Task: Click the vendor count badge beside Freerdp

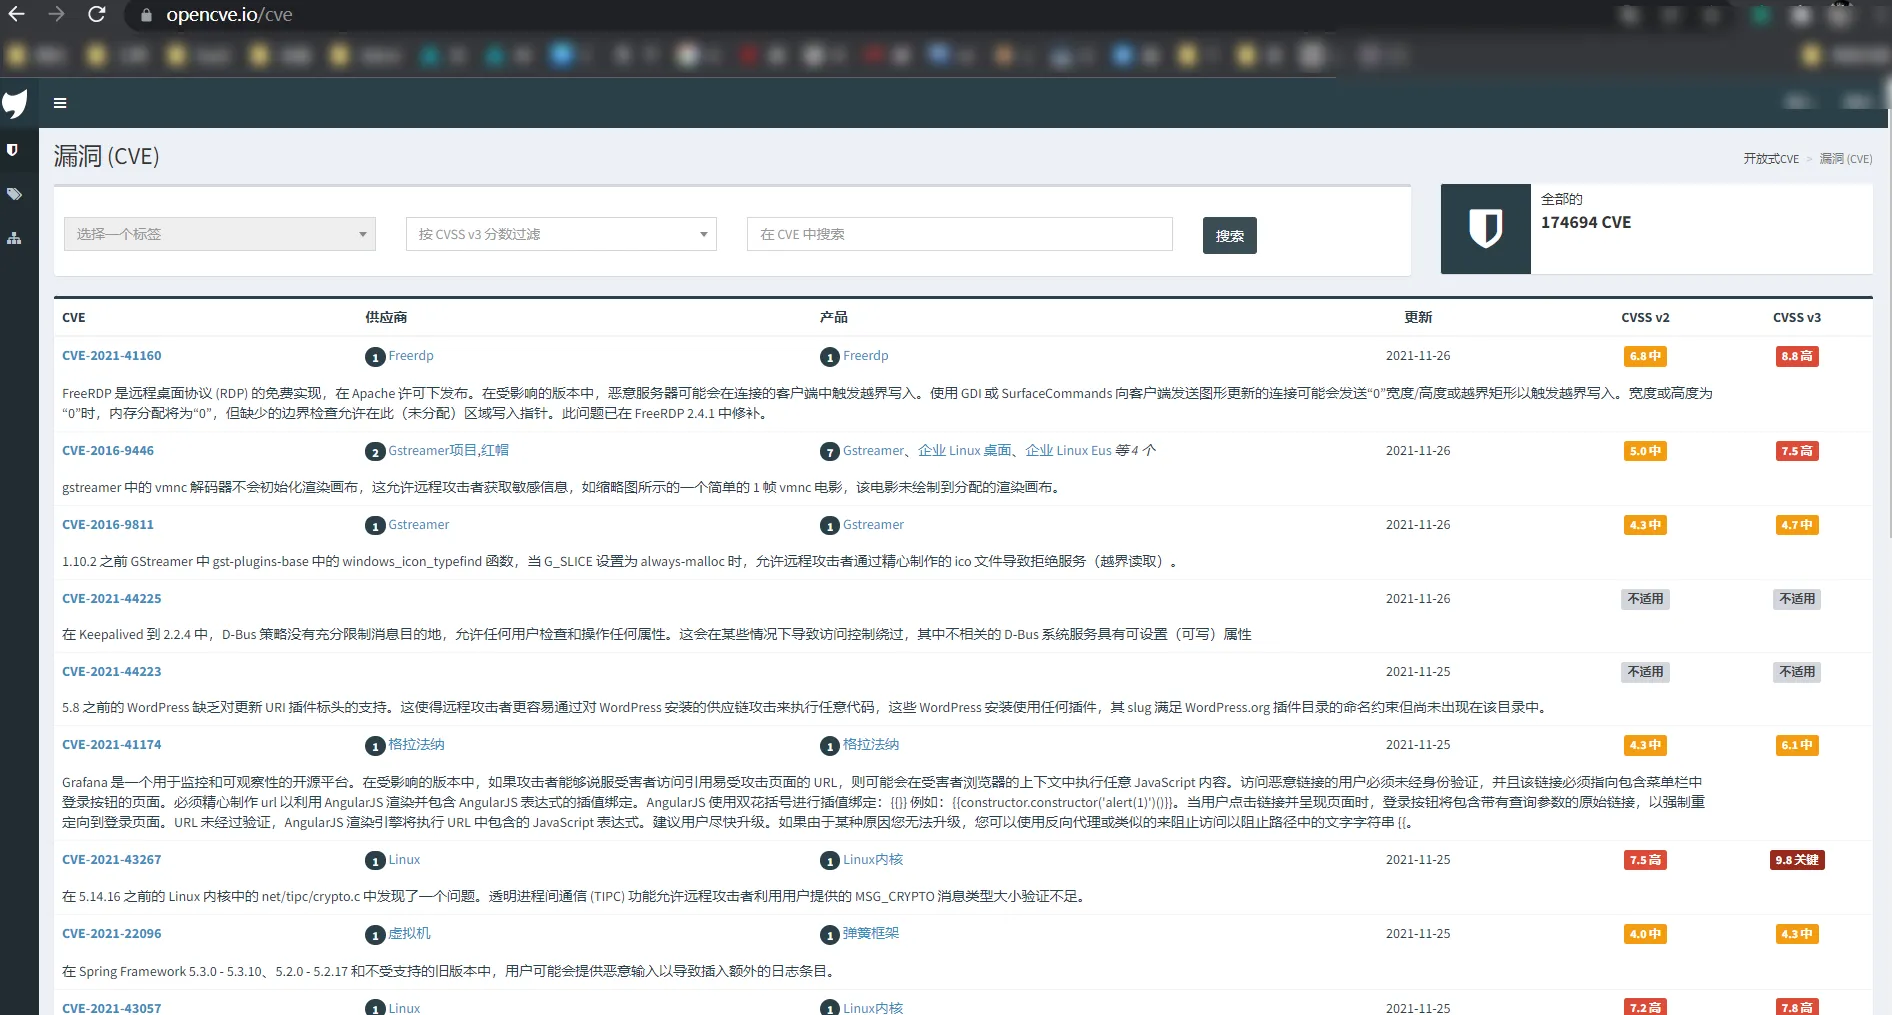Action: [375, 357]
